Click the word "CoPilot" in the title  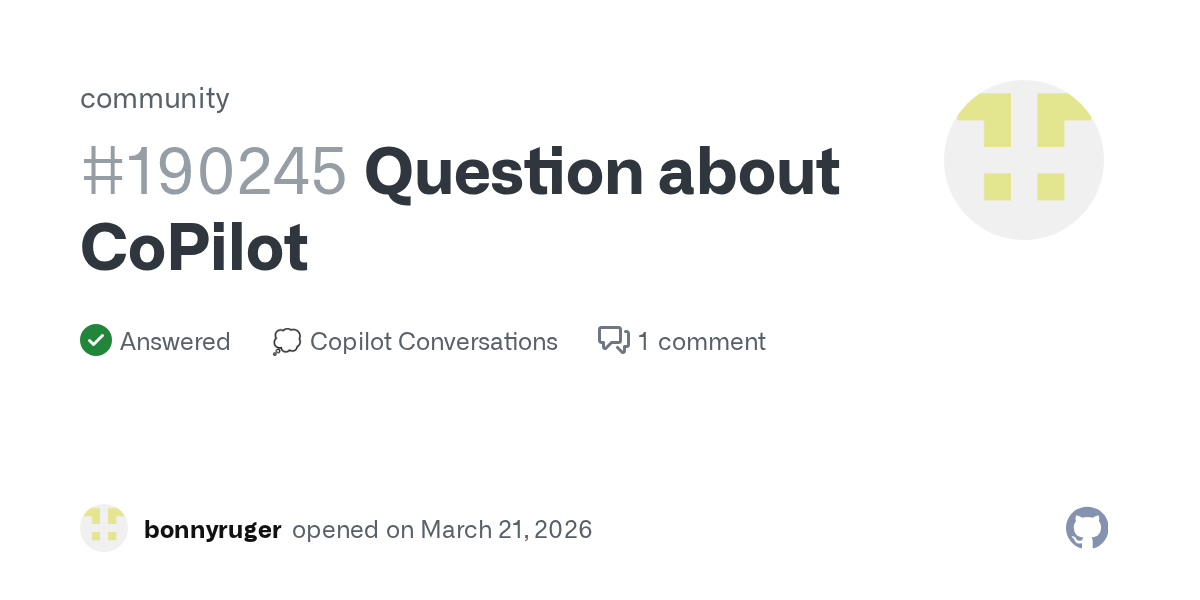pos(194,248)
